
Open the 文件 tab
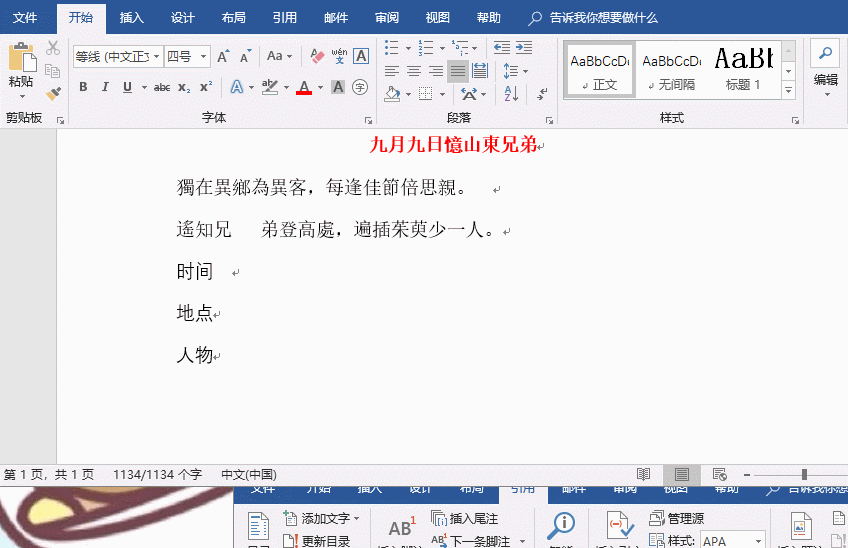pos(25,18)
